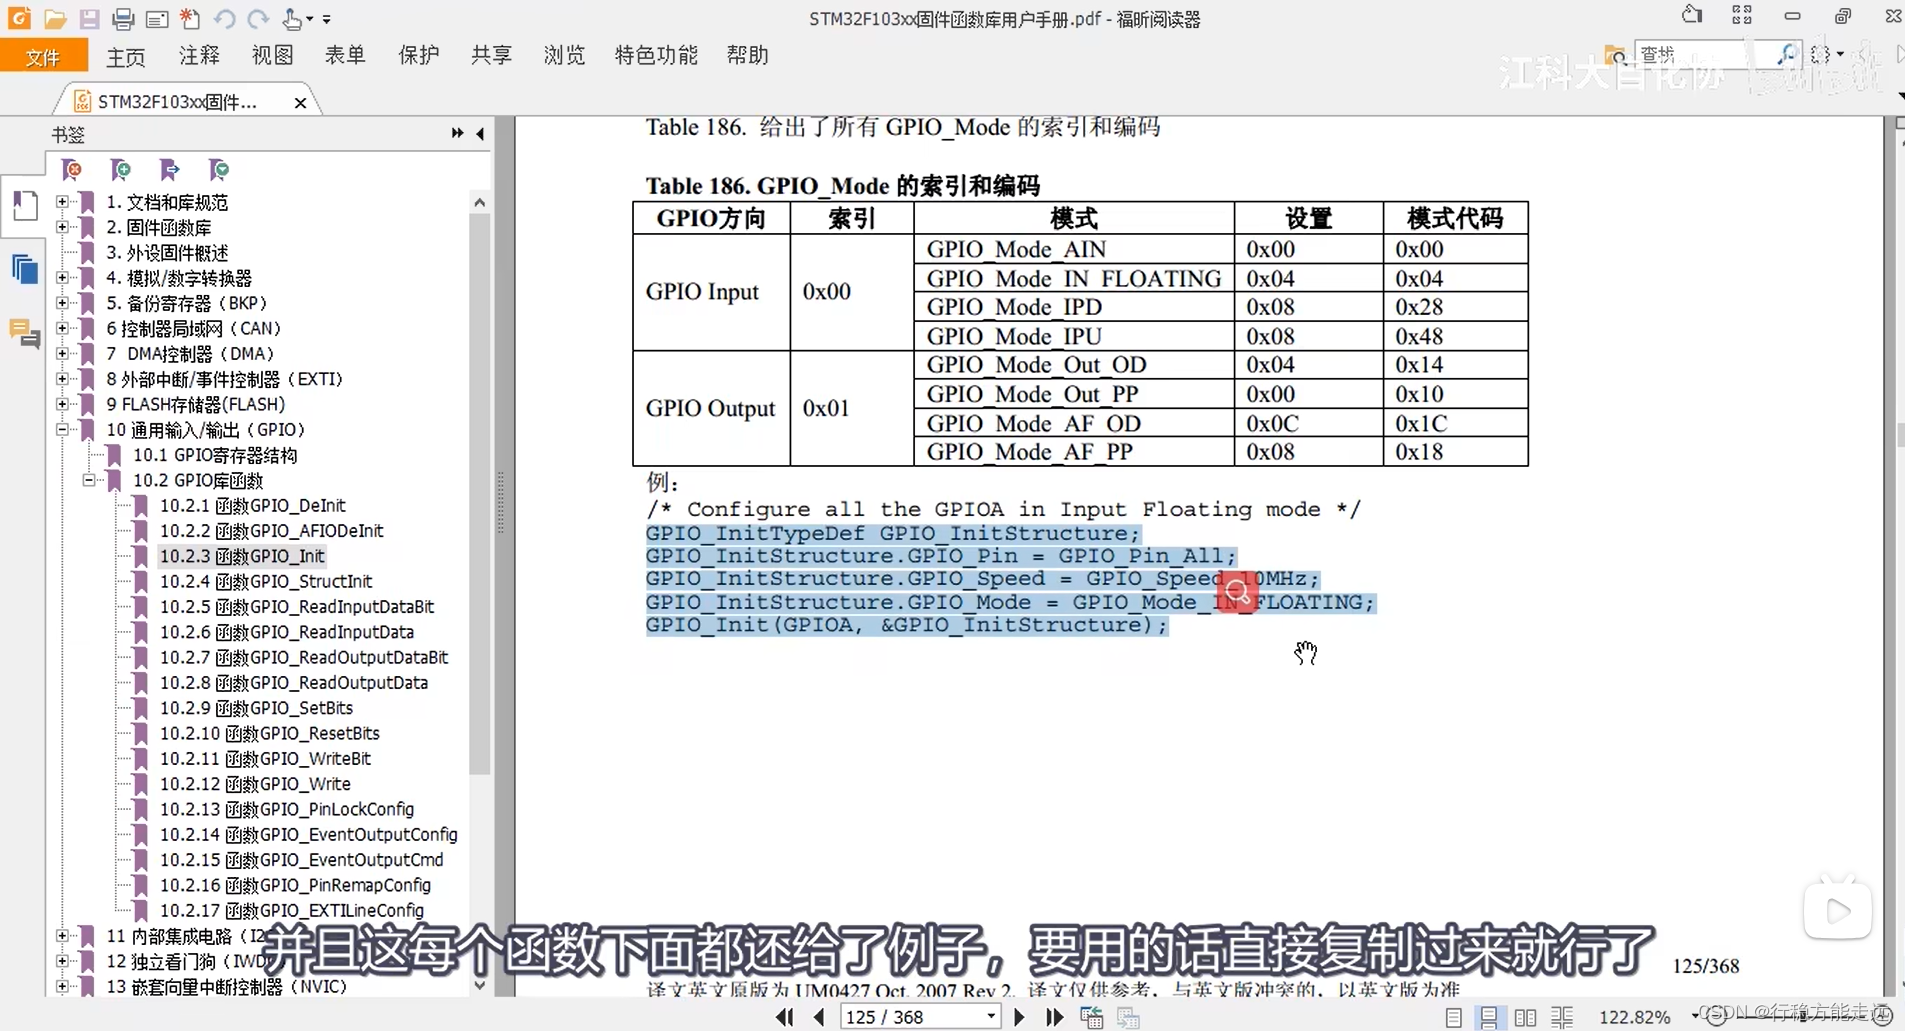
Task: Open the 帮助 ribbon tab
Action: click(747, 55)
